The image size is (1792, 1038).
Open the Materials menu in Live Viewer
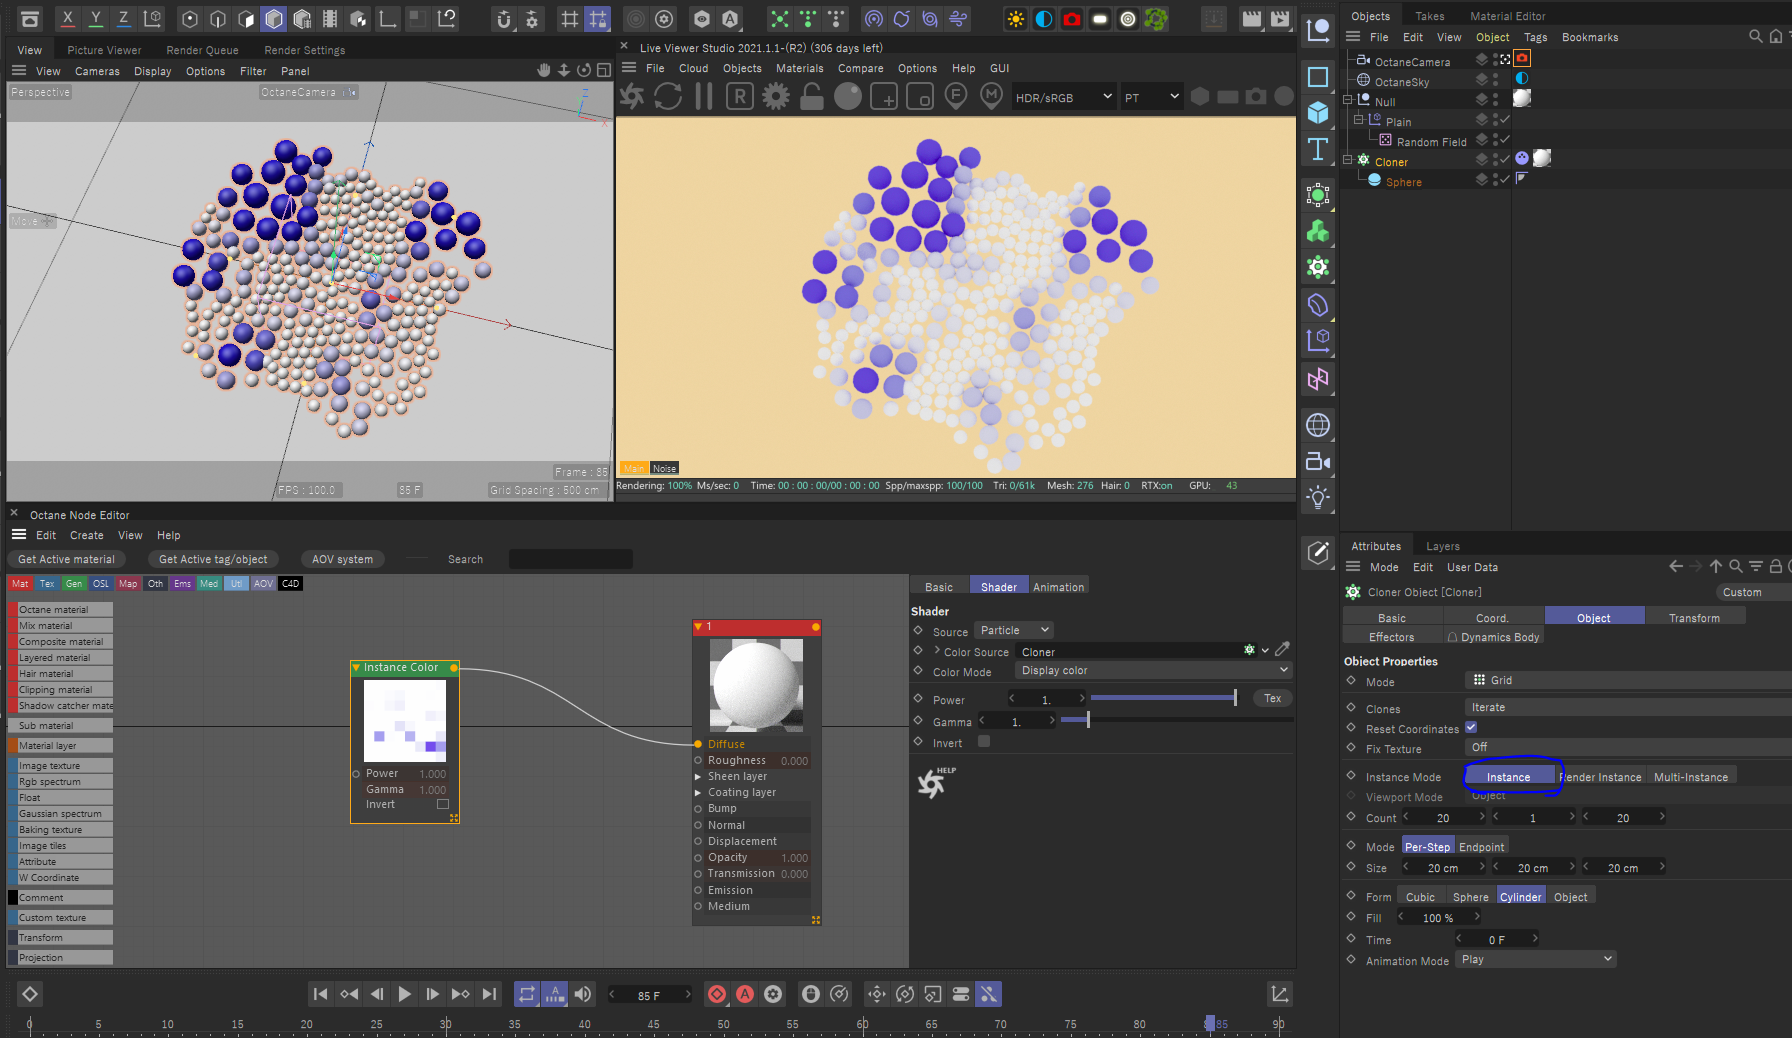799,68
